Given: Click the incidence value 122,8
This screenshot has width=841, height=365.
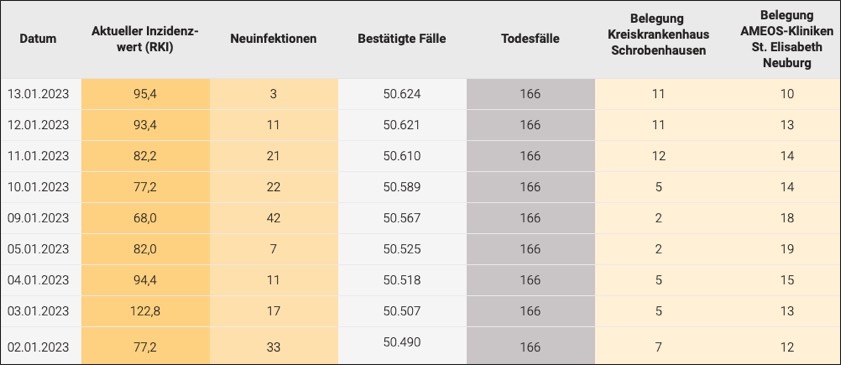Looking at the screenshot, I should click(145, 311).
